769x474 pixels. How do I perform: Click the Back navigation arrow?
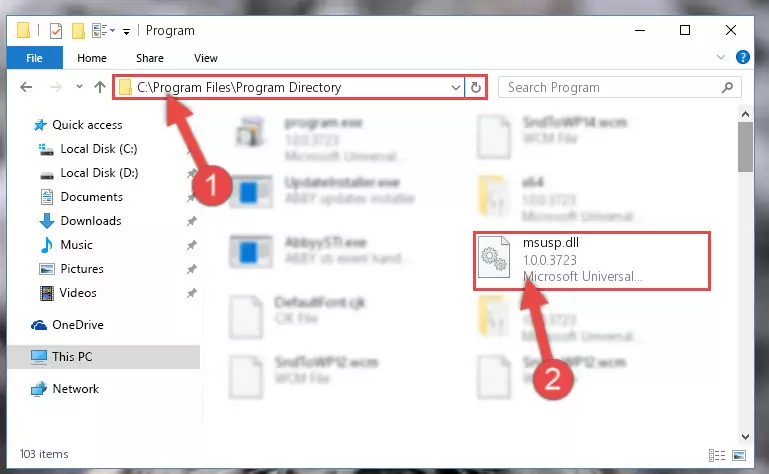[26, 87]
